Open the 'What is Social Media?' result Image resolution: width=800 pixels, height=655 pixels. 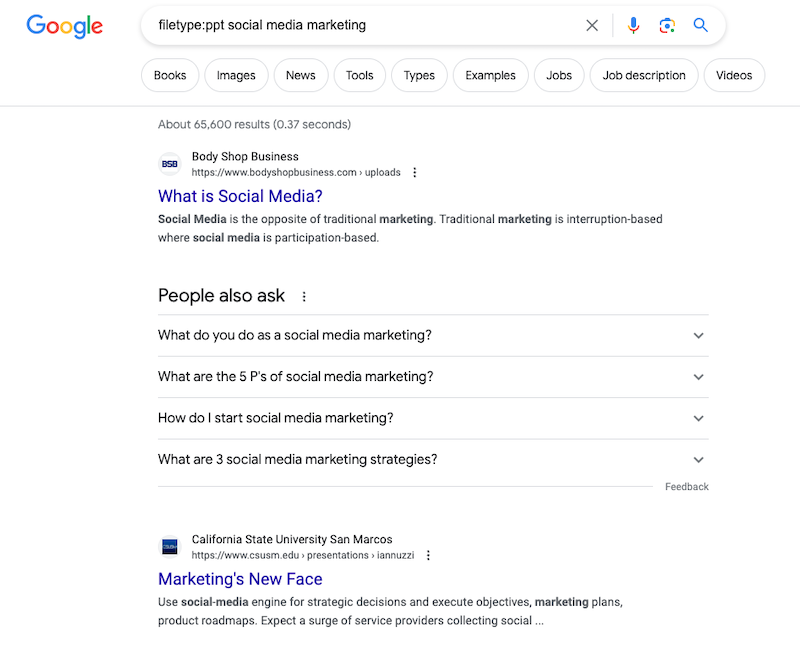[x=240, y=196]
